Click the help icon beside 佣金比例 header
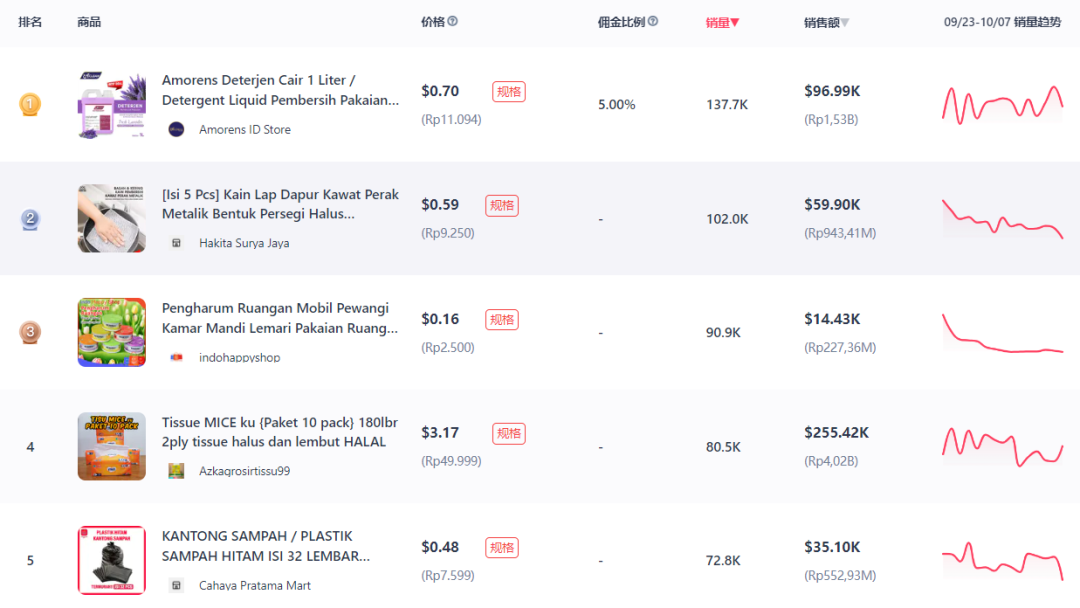The width and height of the screenshot is (1080, 608). (653, 21)
